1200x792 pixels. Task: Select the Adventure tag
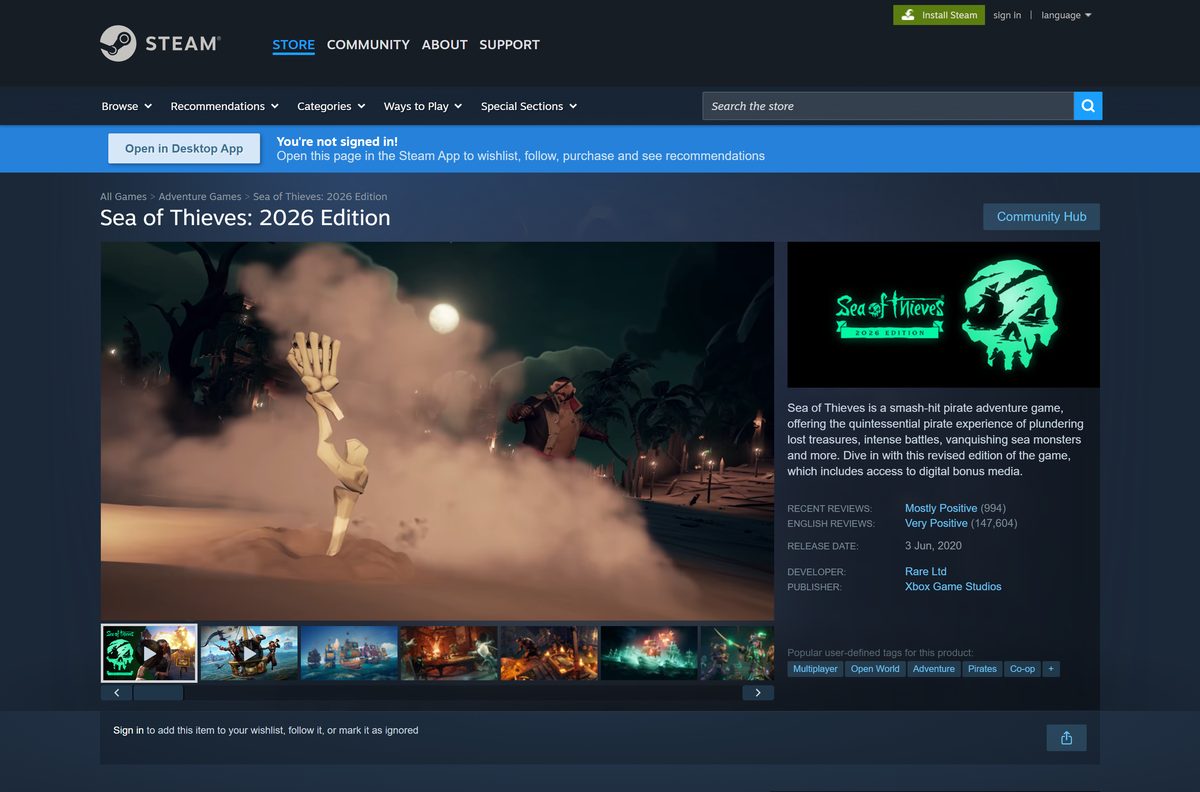coord(933,669)
